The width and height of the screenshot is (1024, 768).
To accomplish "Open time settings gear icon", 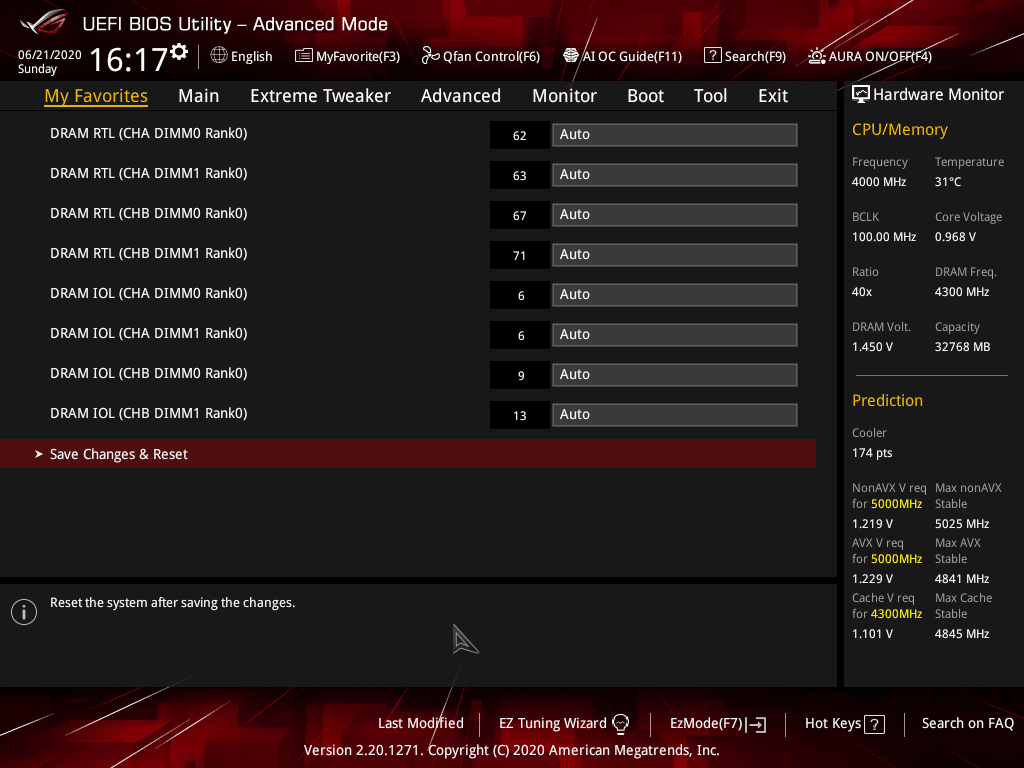I will pyautogui.click(x=180, y=52).
